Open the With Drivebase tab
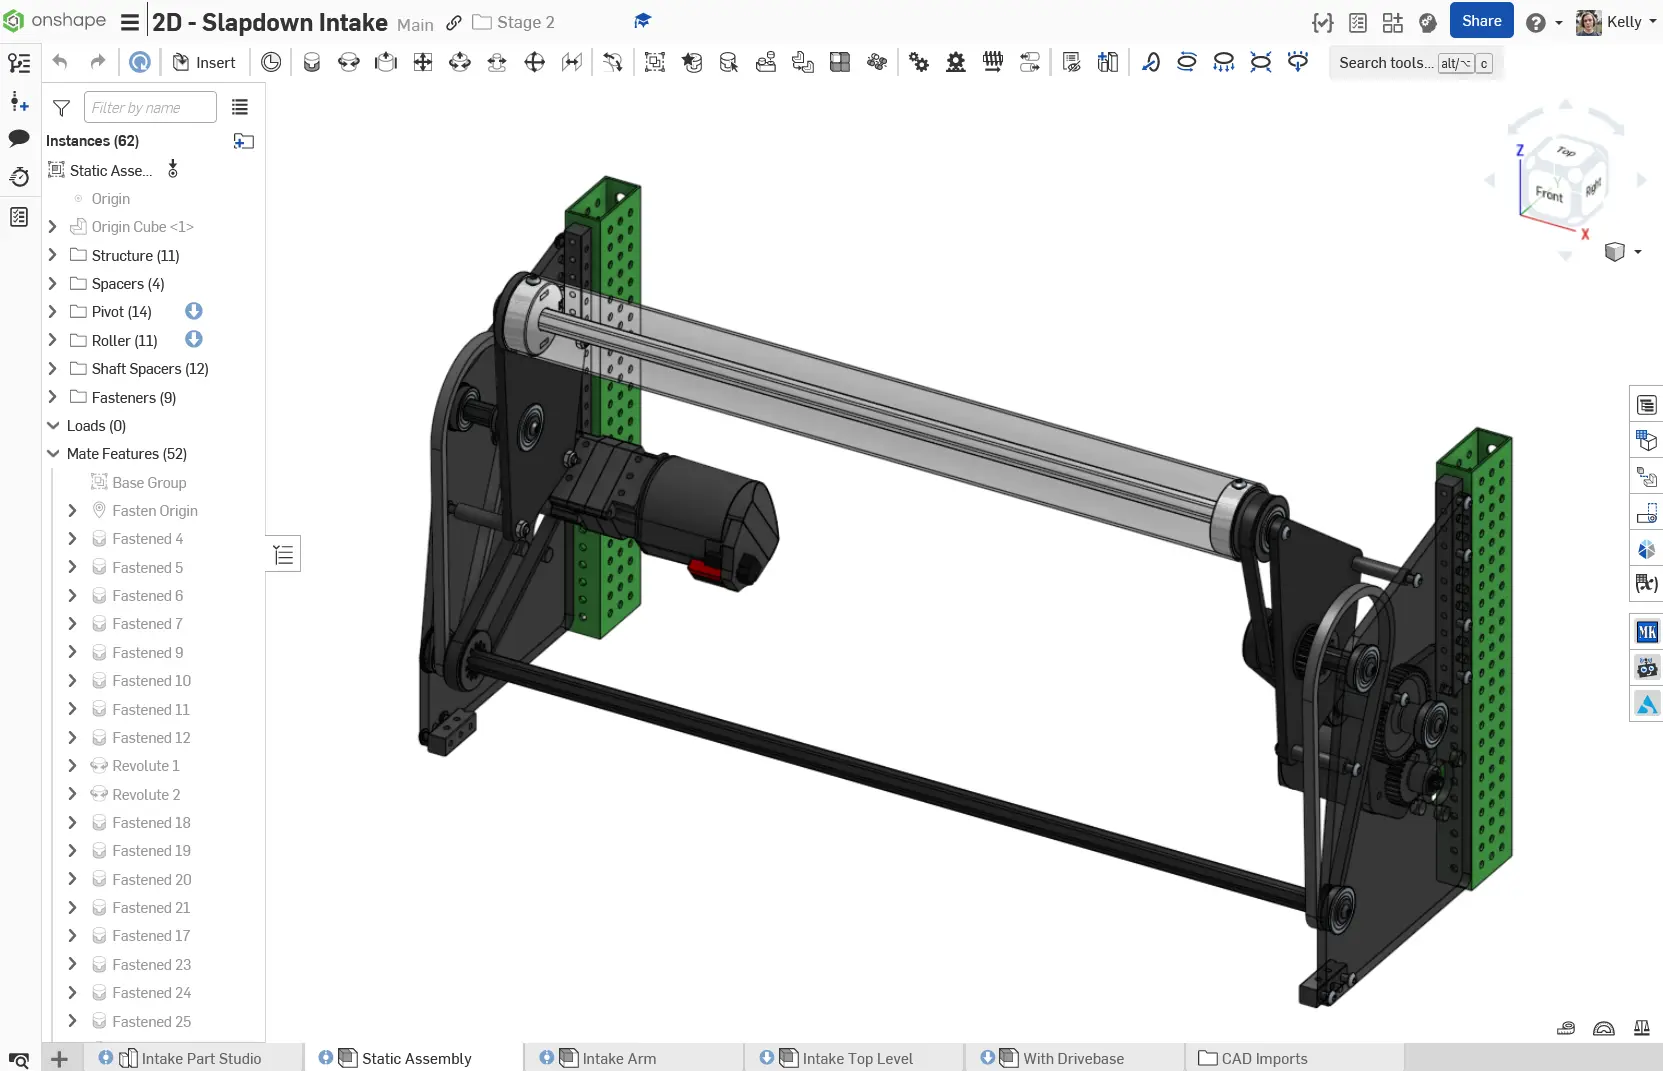 (x=1072, y=1058)
